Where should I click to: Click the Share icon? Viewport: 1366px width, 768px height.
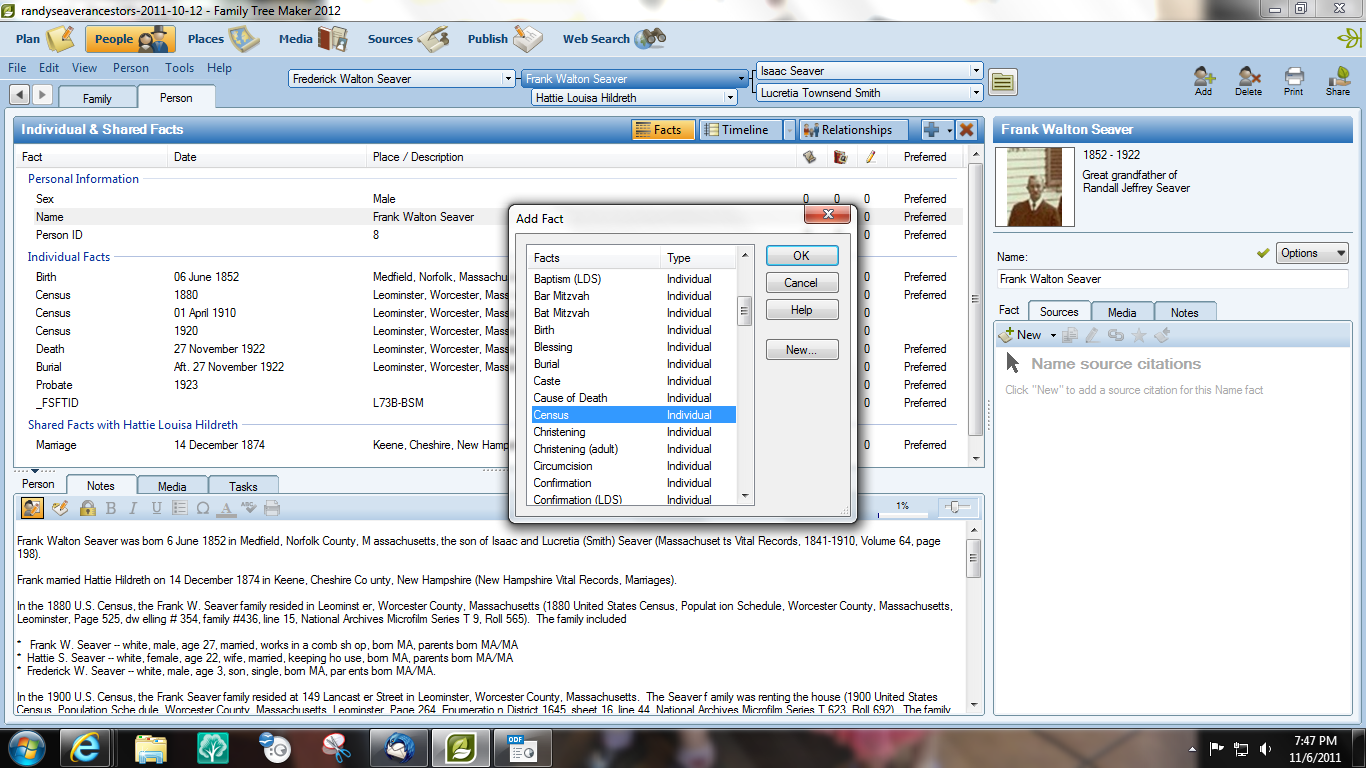click(1338, 80)
